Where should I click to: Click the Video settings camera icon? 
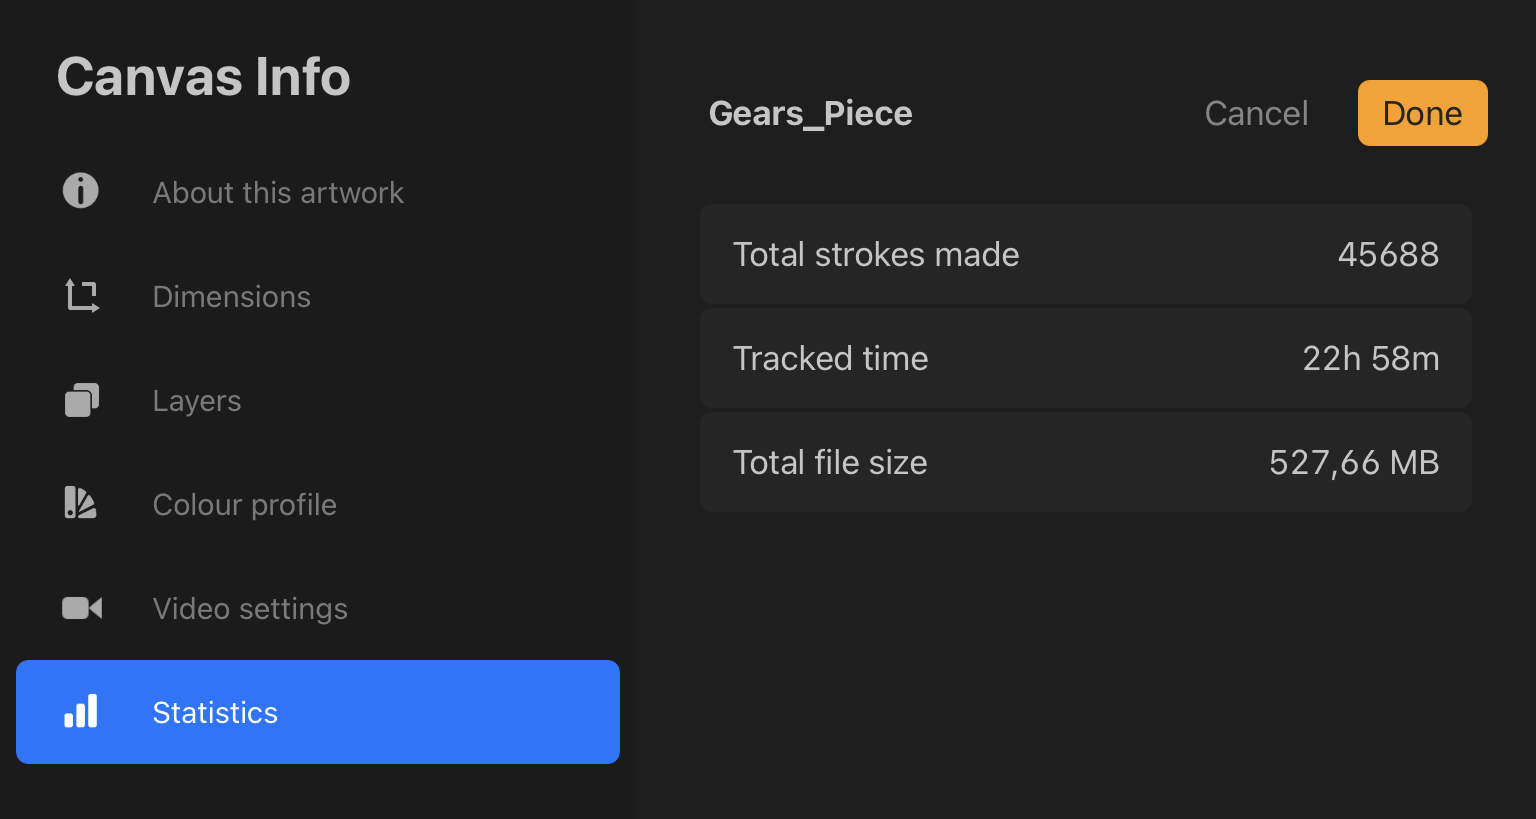[82, 608]
